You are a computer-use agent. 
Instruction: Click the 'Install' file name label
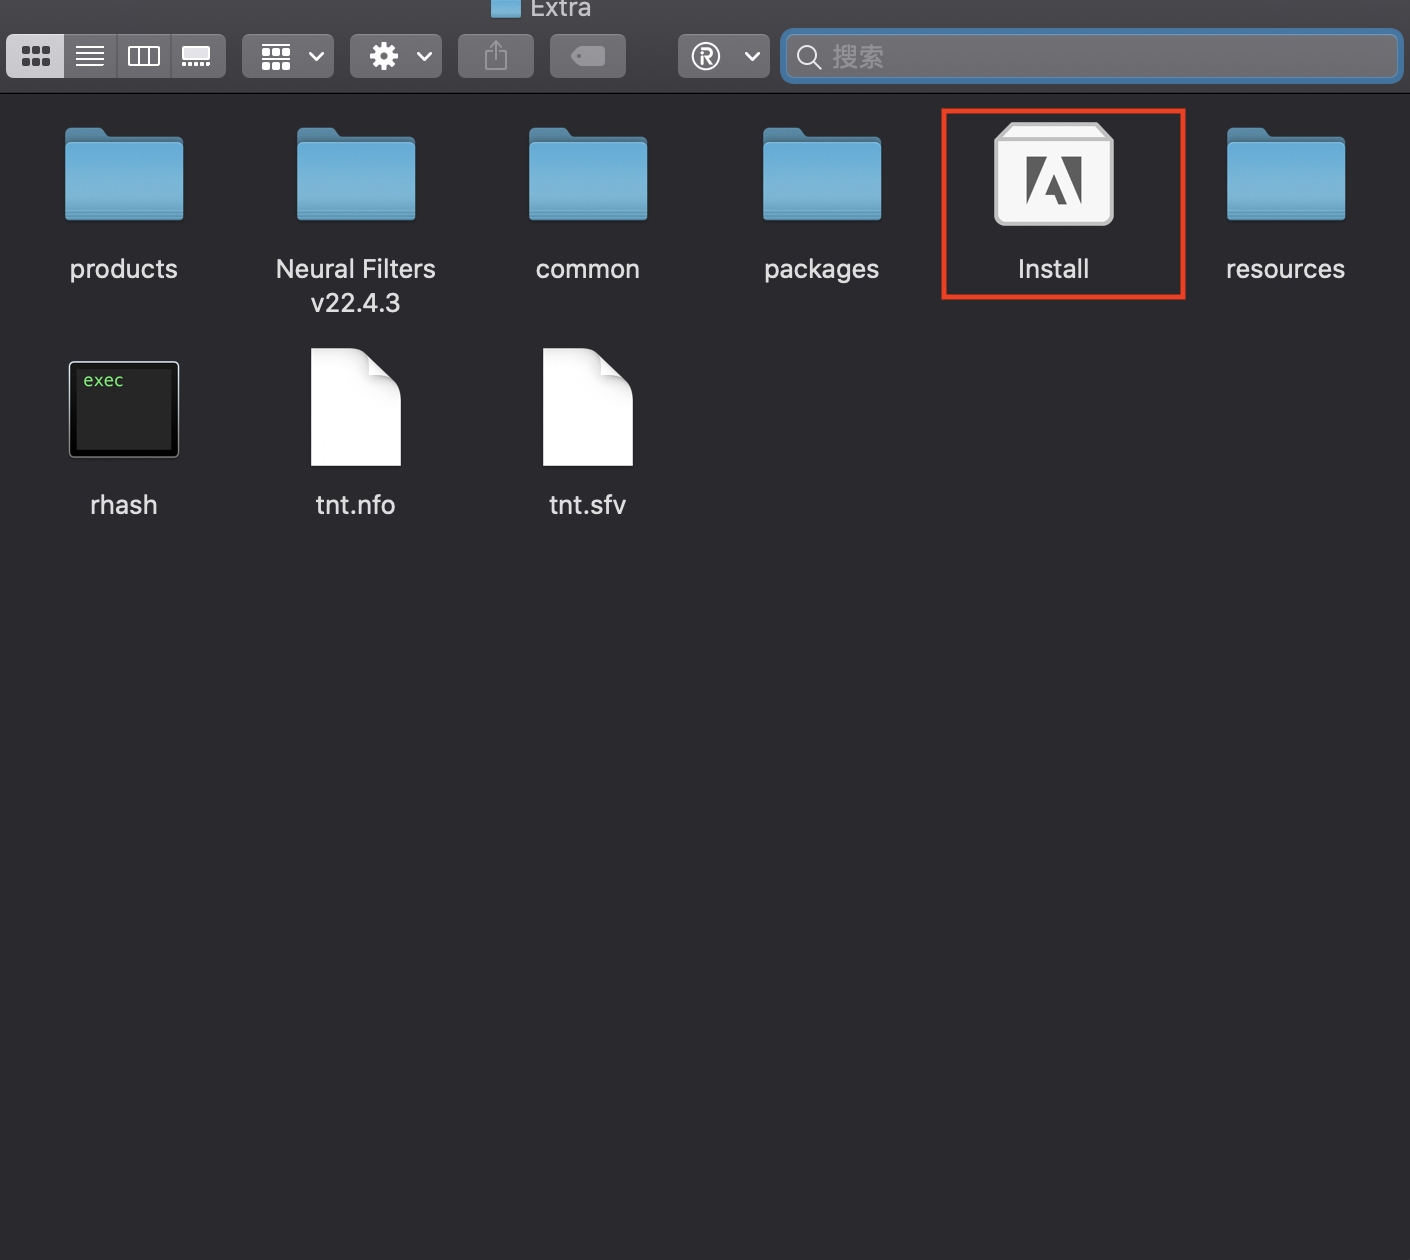click(x=1054, y=269)
